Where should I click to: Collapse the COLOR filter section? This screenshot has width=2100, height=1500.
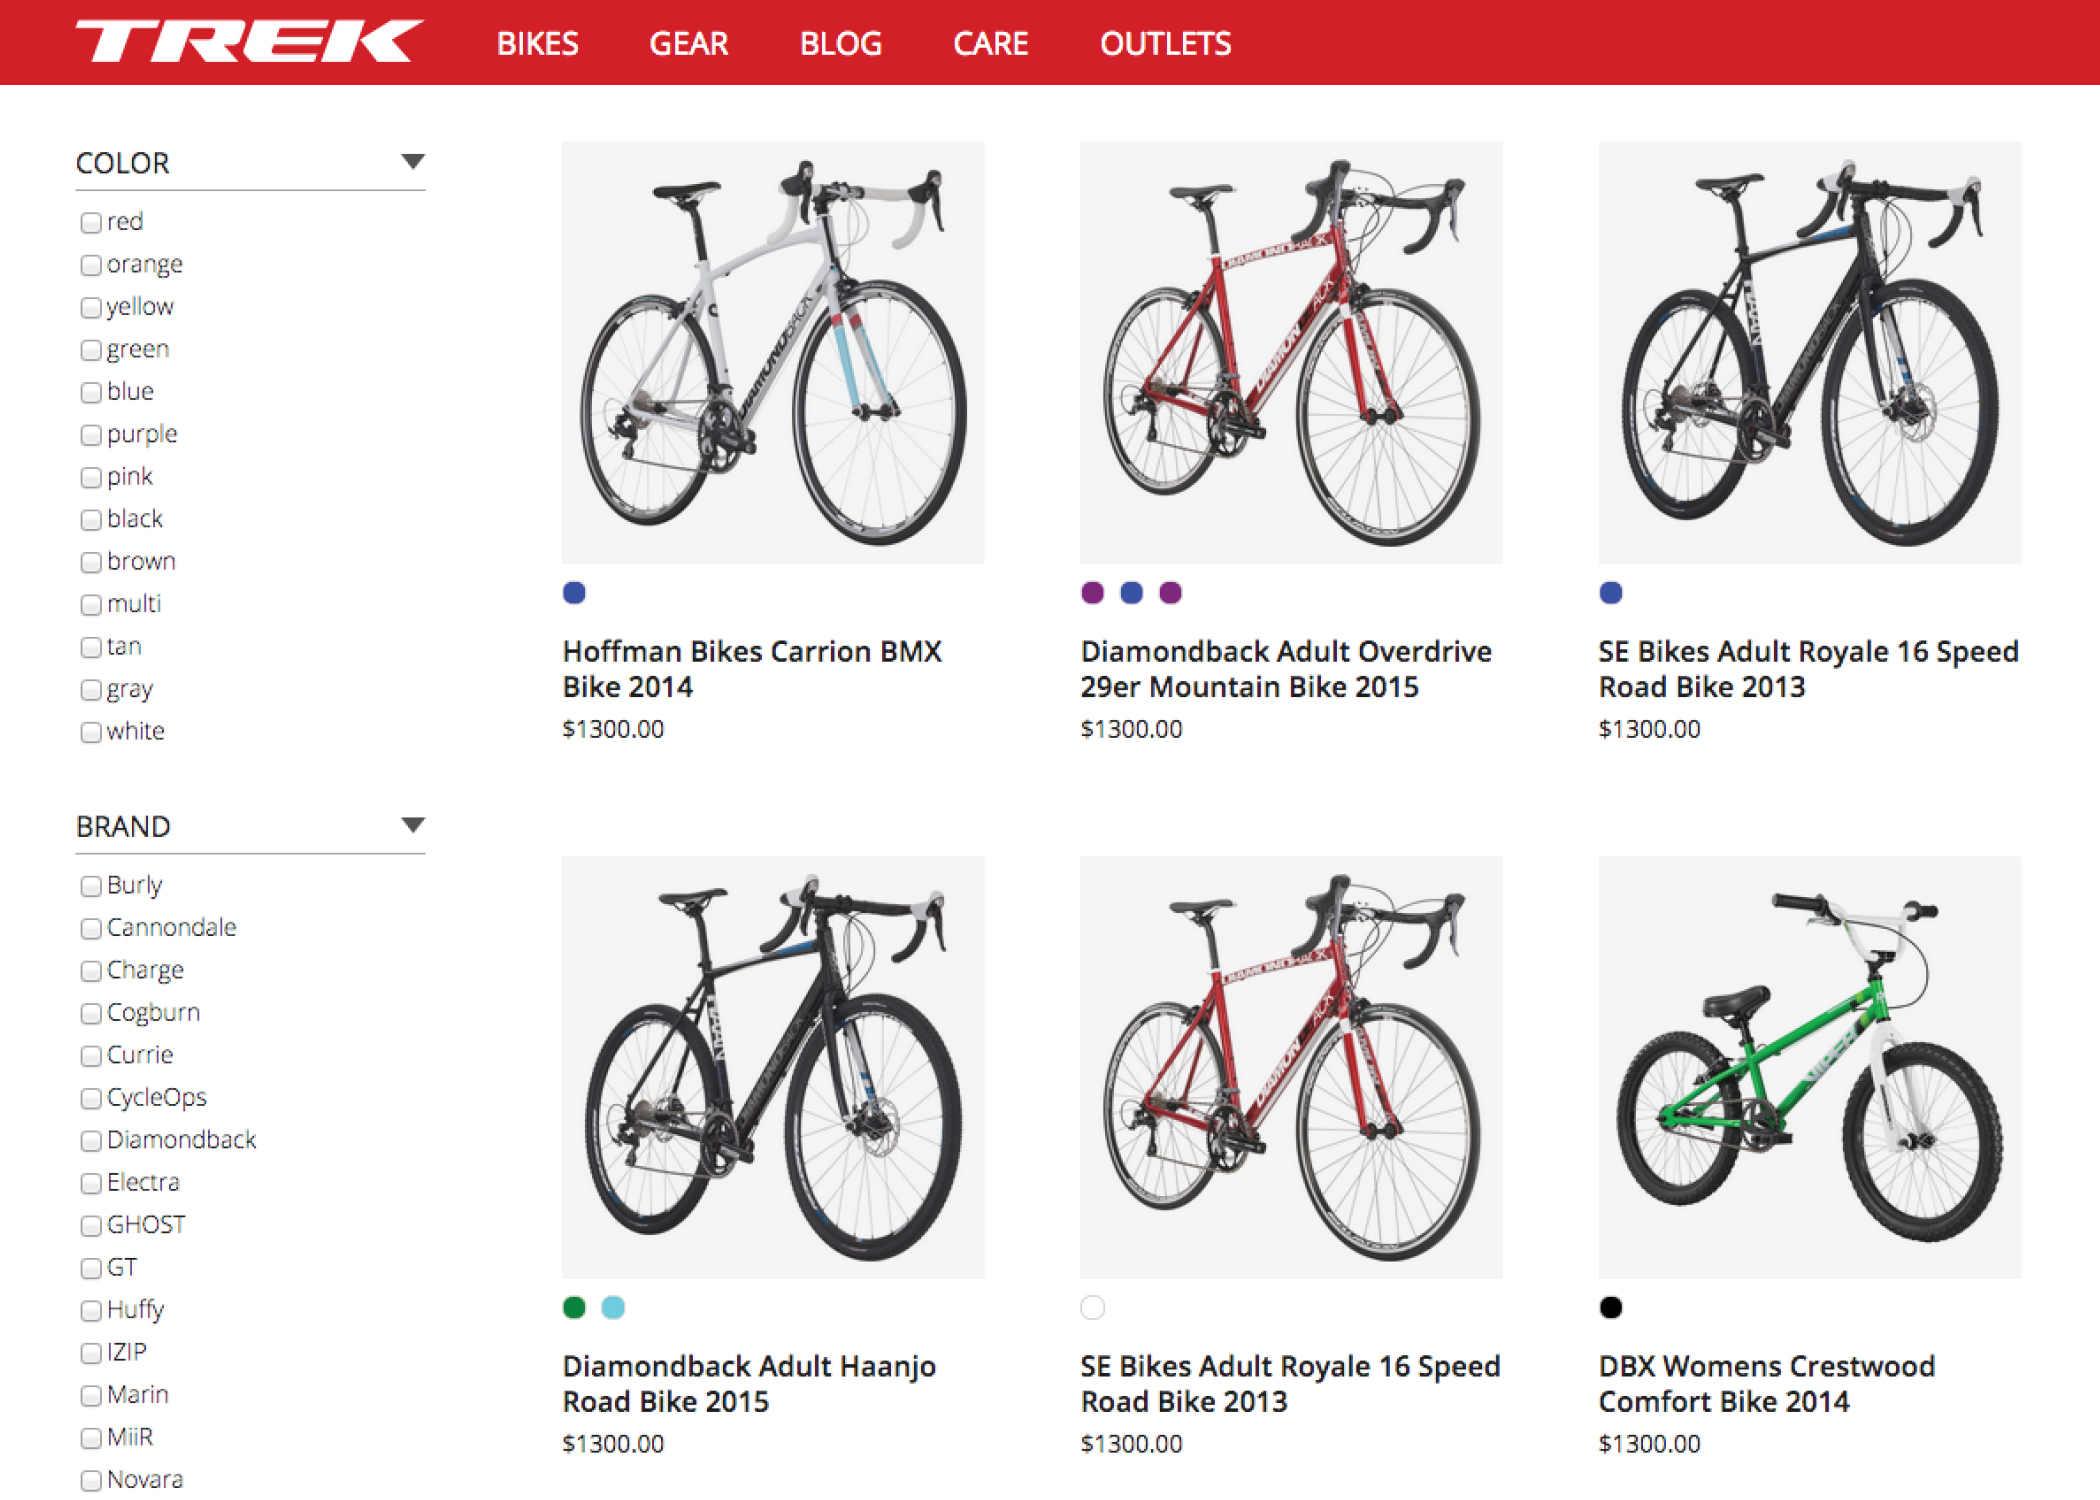coord(412,162)
